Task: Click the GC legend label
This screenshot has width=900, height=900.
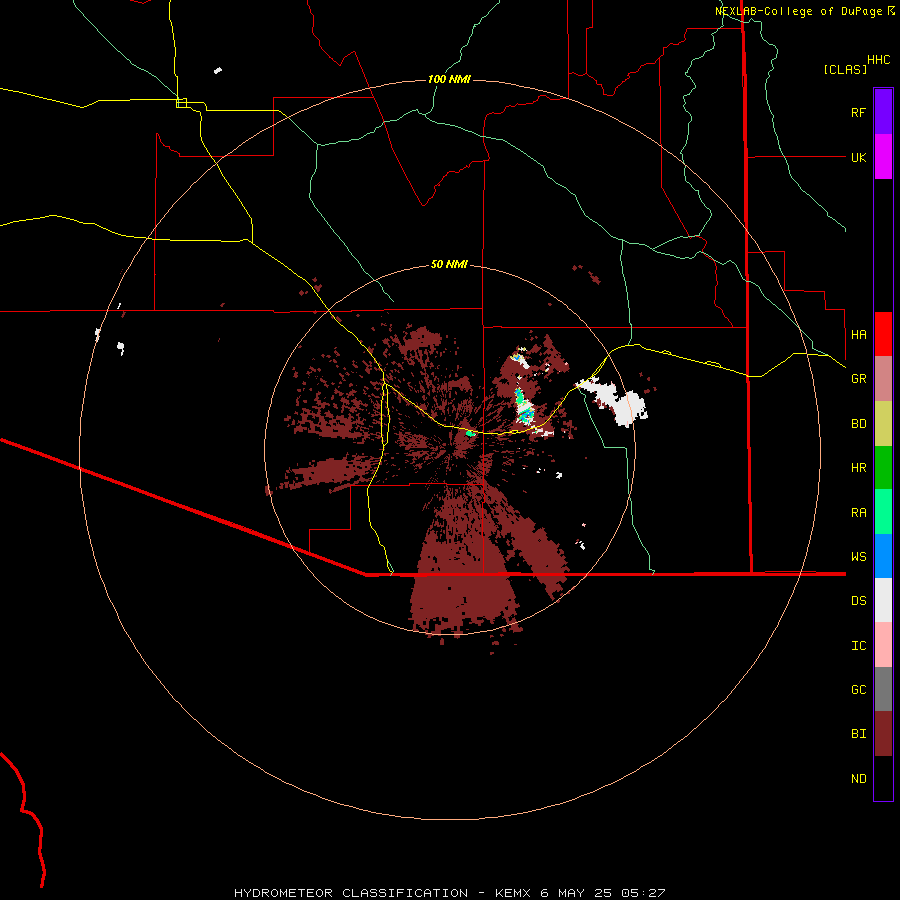Action: 858,690
